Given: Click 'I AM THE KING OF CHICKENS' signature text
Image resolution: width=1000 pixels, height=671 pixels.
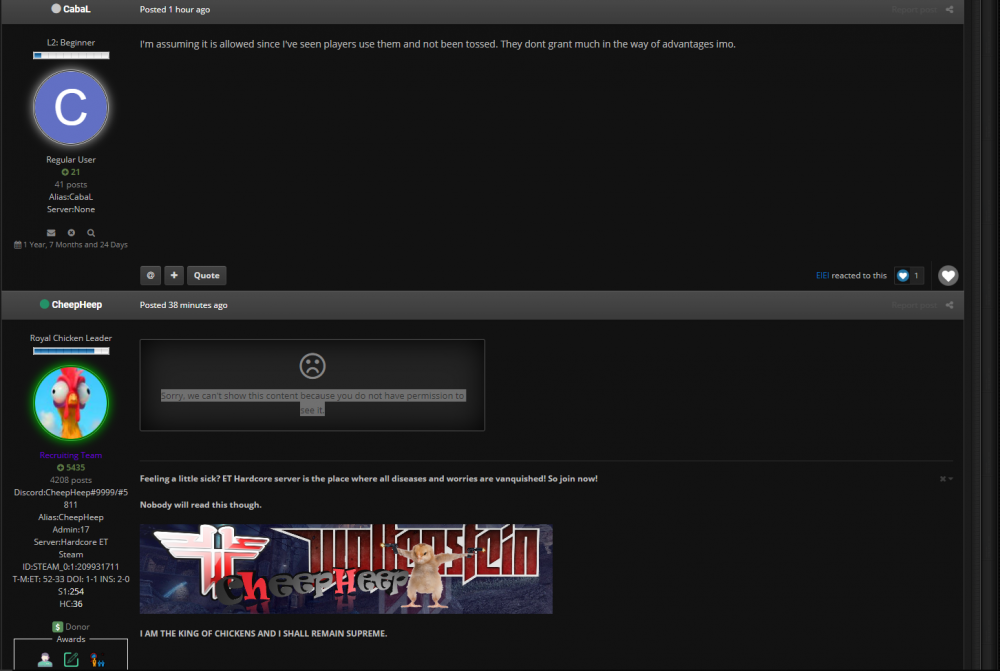Looking at the screenshot, I should [x=263, y=633].
